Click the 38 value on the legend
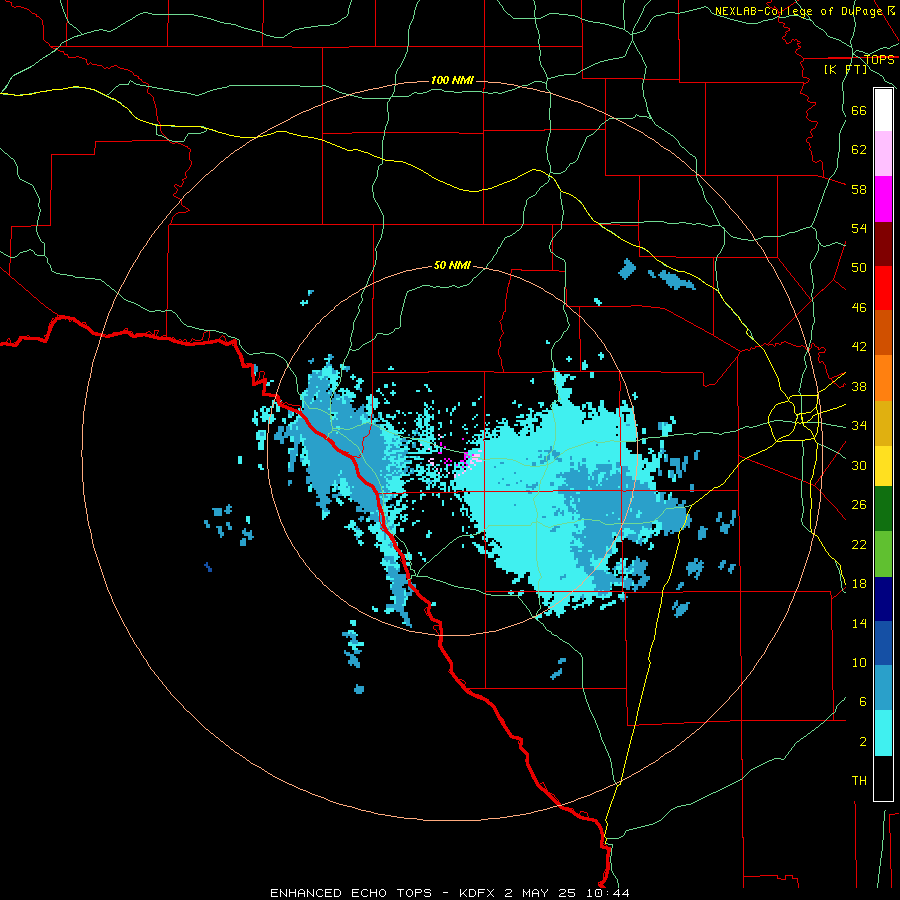The width and height of the screenshot is (900, 900). [859, 386]
